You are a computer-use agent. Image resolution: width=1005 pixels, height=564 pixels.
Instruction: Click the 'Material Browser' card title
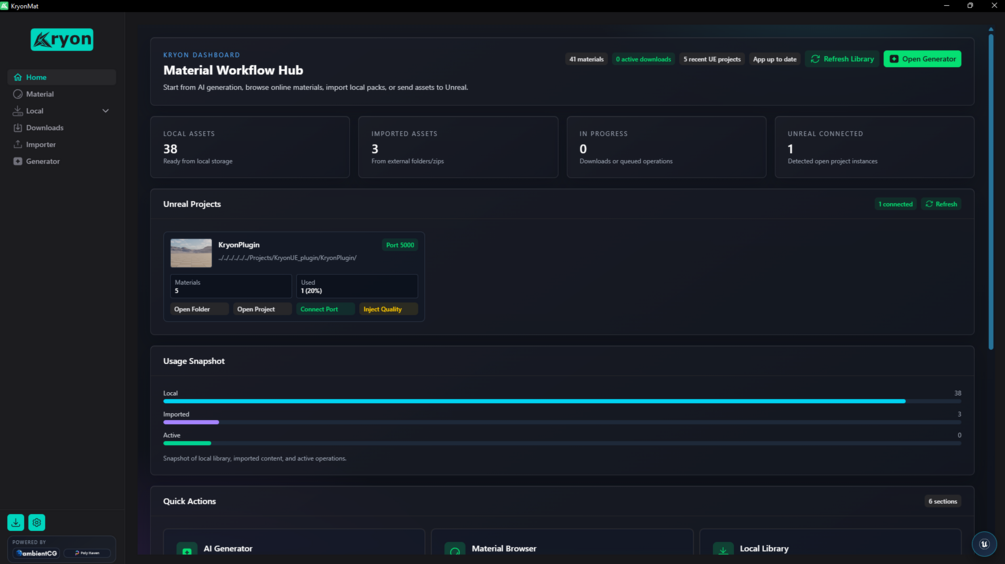pyautogui.click(x=504, y=549)
